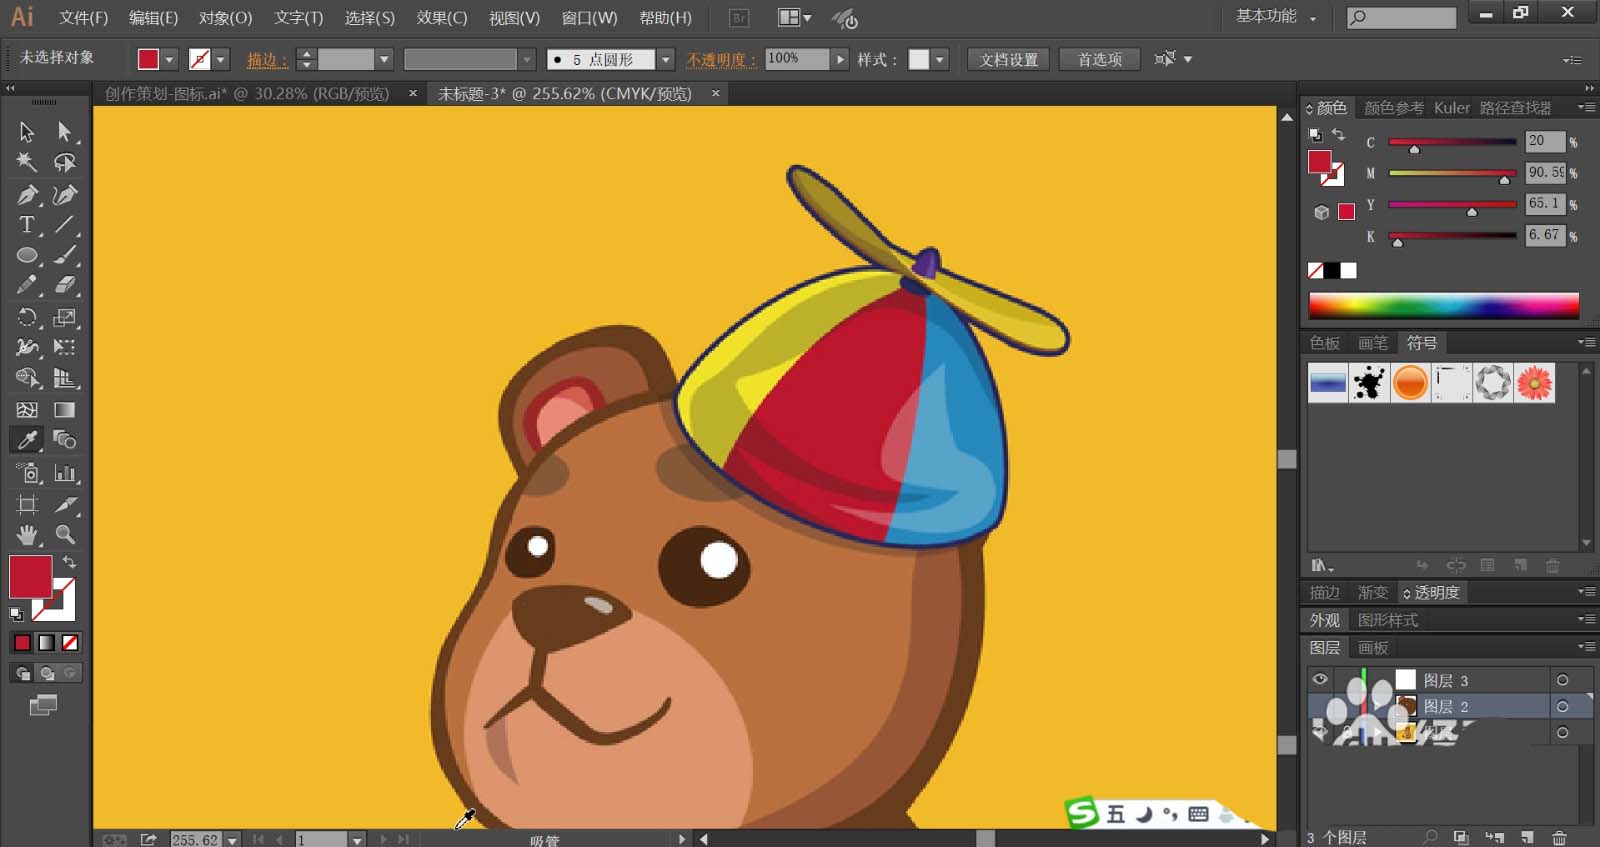This screenshot has width=1600, height=847.
Task: Set gradient mode button in toolbox
Action: [x=46, y=642]
